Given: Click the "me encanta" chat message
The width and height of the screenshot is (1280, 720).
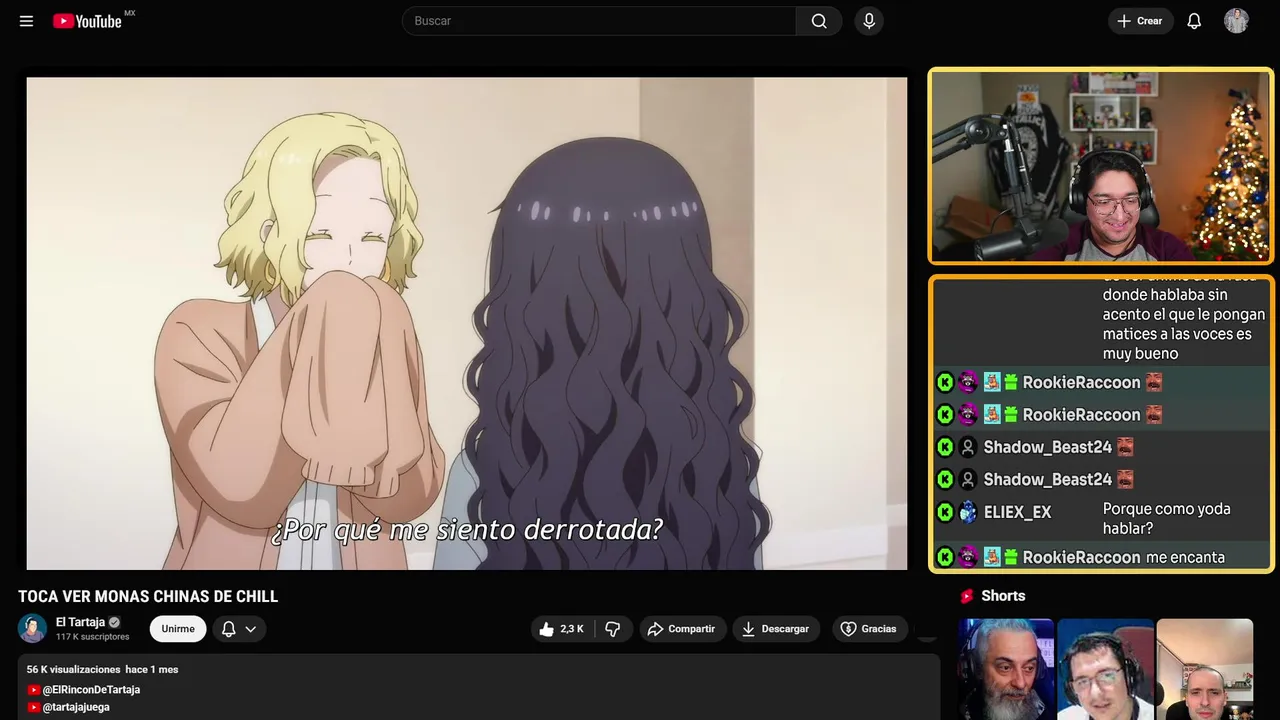Looking at the screenshot, I should point(1185,557).
